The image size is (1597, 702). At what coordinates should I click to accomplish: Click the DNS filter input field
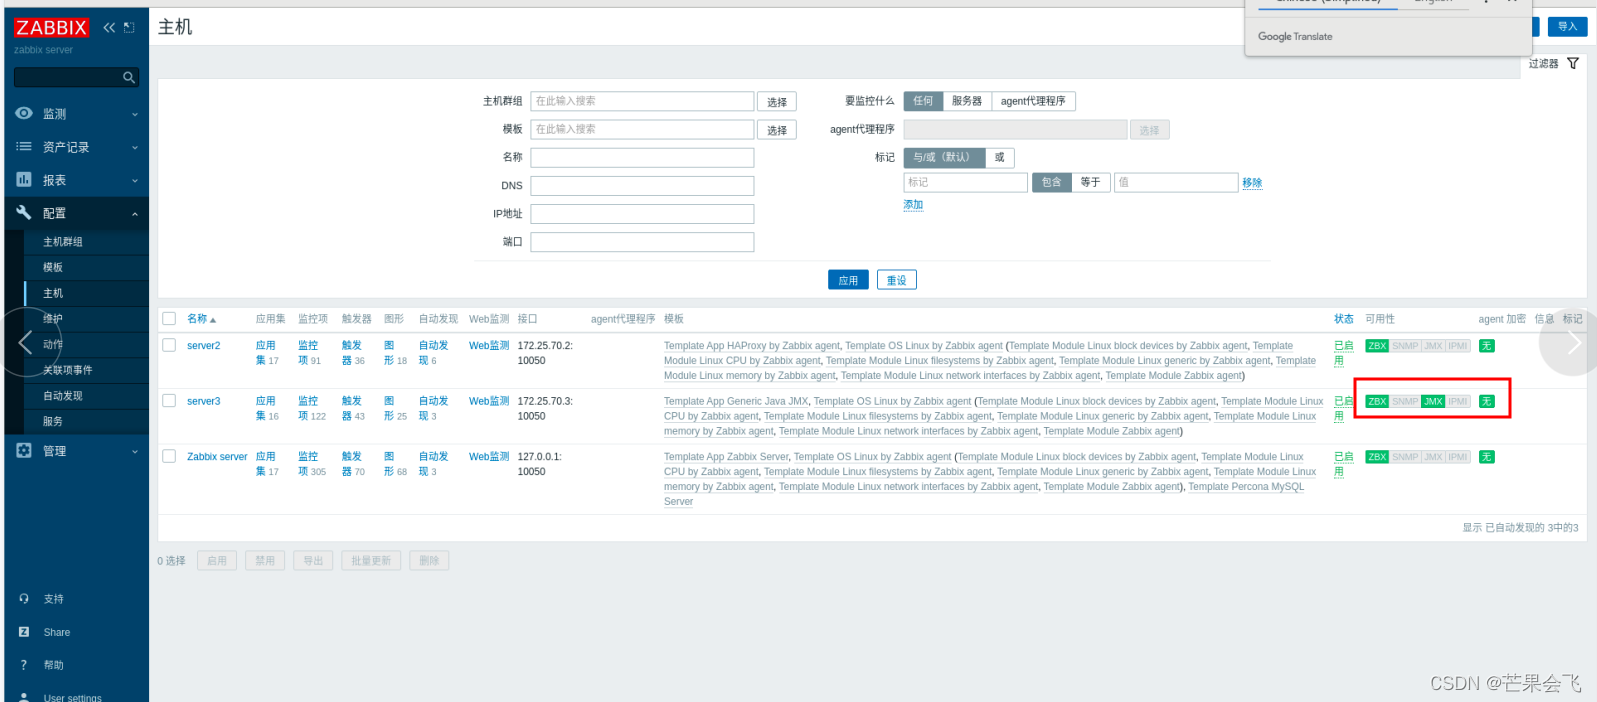pyautogui.click(x=642, y=186)
